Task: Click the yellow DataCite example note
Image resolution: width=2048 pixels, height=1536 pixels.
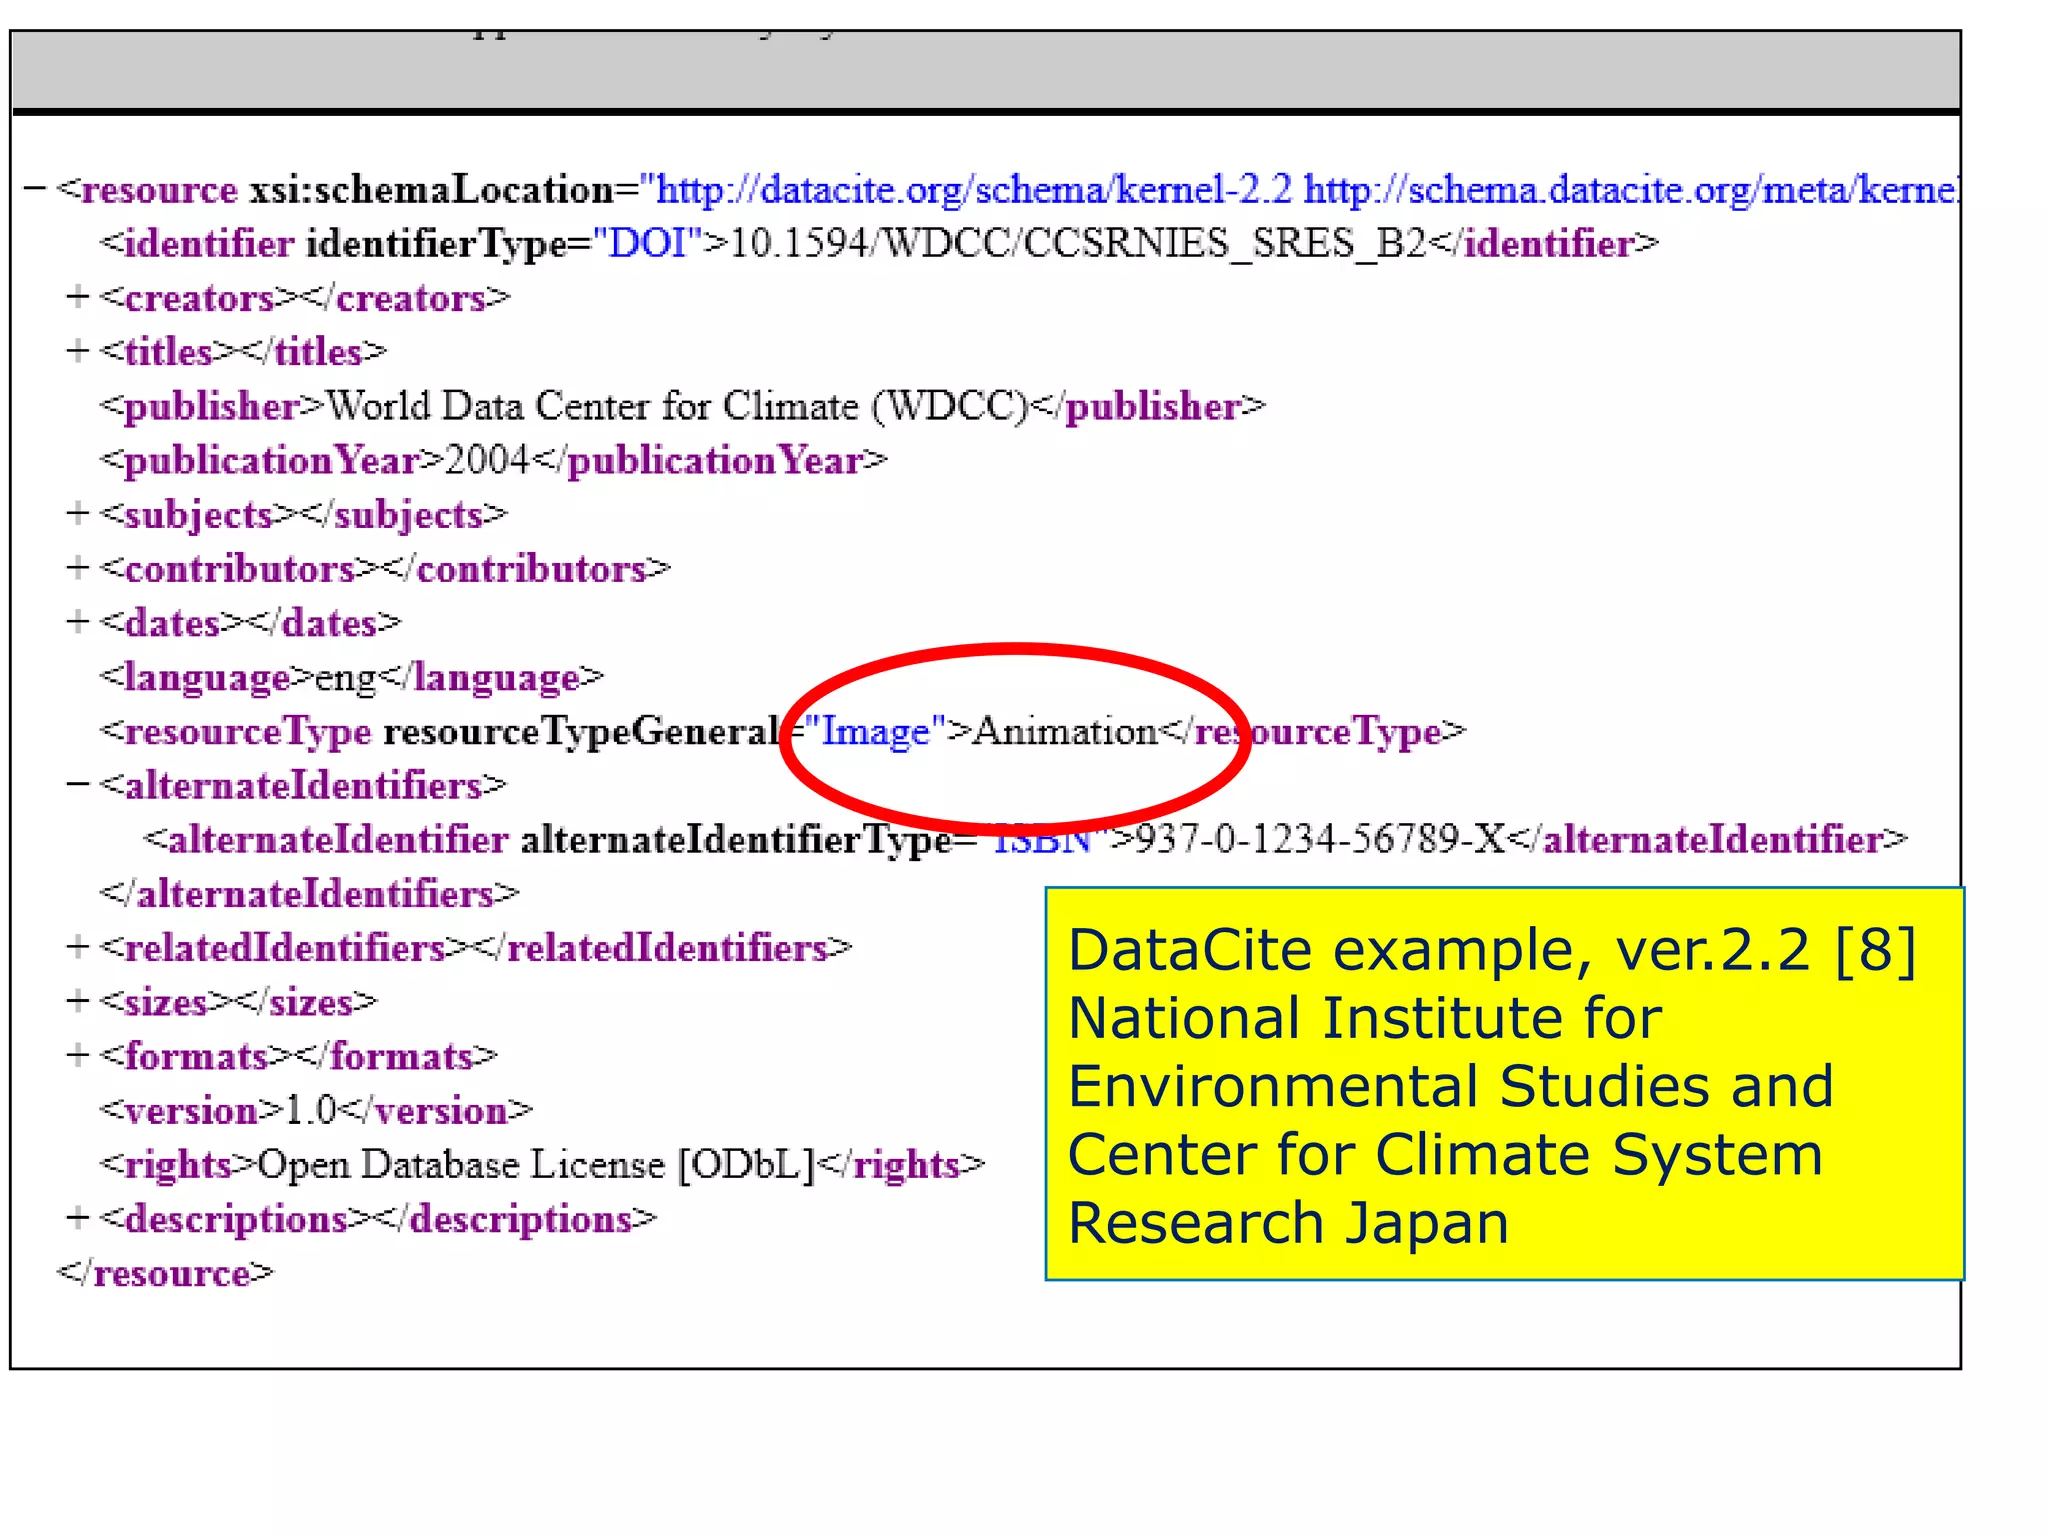Action: click(x=1504, y=1083)
